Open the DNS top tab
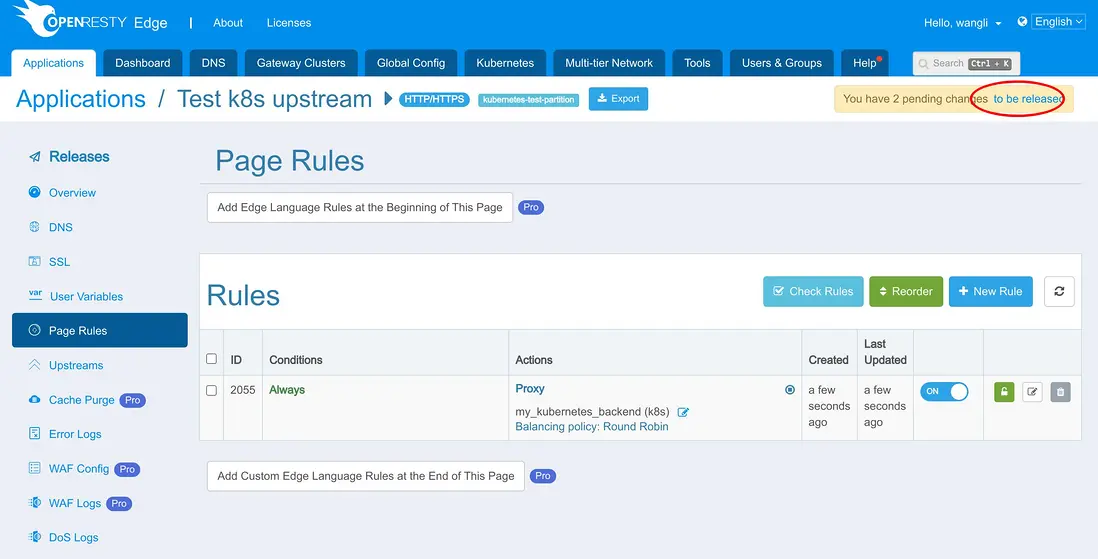Screen dimensions: 1098x559 point(214,63)
